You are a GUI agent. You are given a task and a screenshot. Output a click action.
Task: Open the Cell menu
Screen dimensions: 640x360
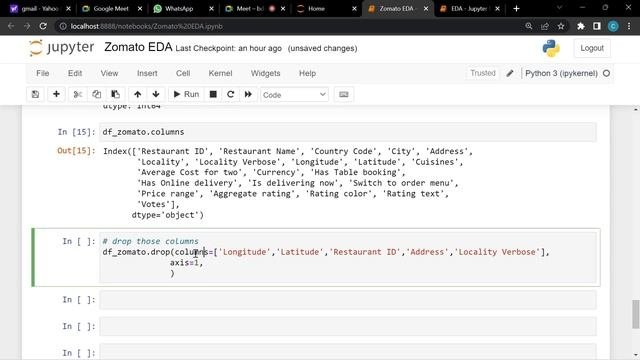(x=183, y=73)
